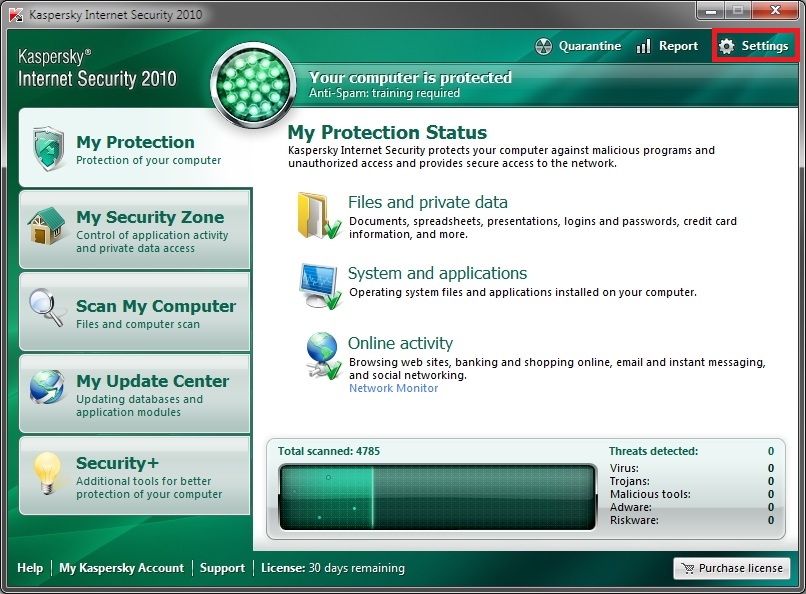
Task: Click the Report bar chart icon
Action: 643,46
